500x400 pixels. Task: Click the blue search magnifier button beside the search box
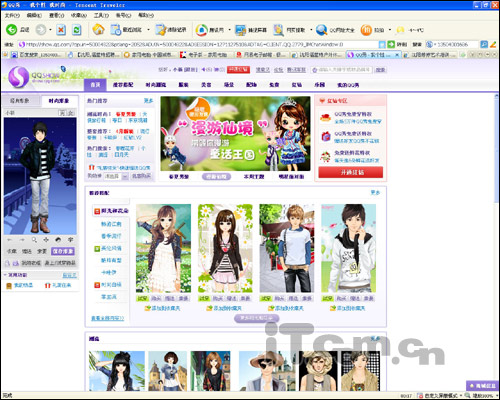click(x=484, y=44)
